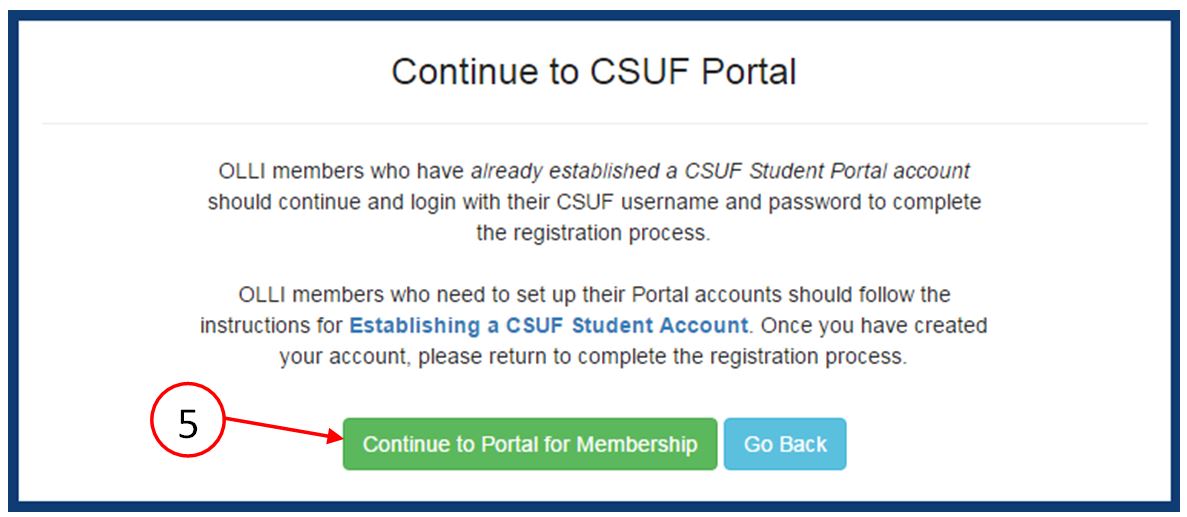
Task: Click the words OLLI members who have in first paragraph
Action: (341, 172)
